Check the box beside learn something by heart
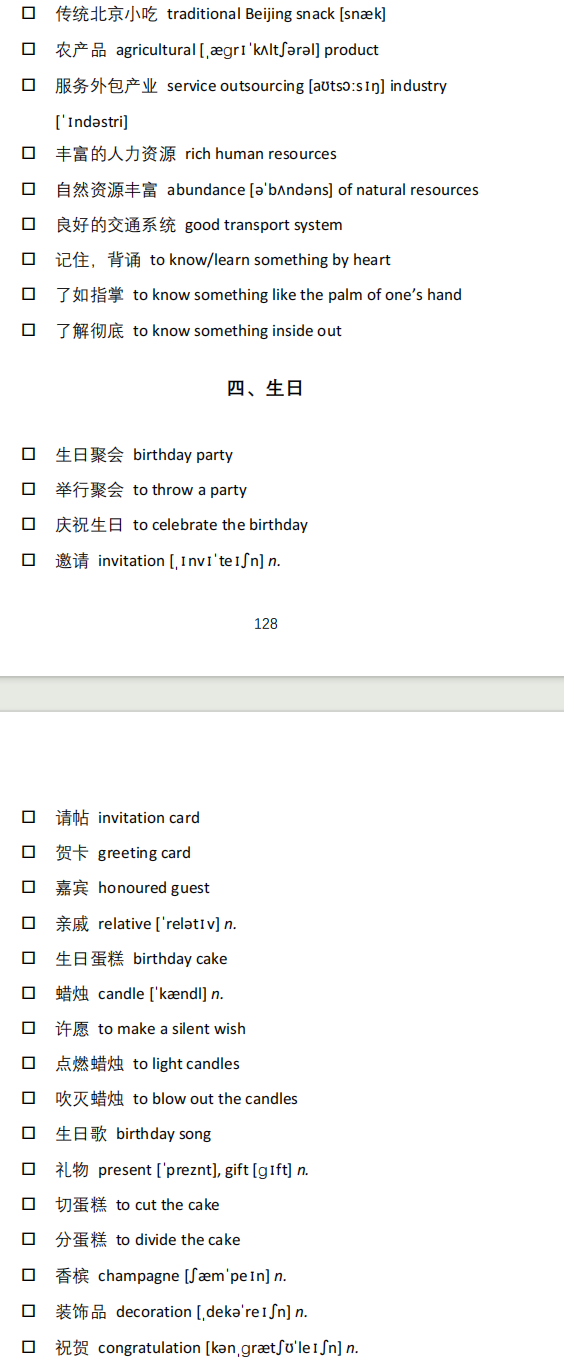564x1368 pixels. [x=29, y=259]
